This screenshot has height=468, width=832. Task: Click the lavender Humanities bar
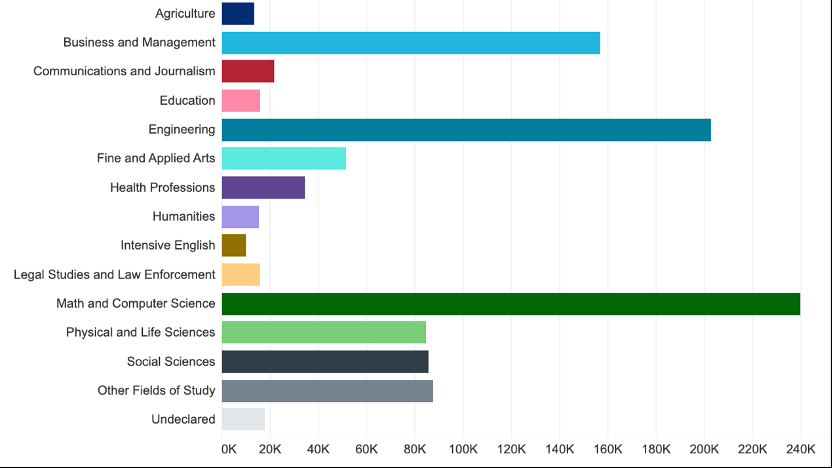click(x=240, y=217)
